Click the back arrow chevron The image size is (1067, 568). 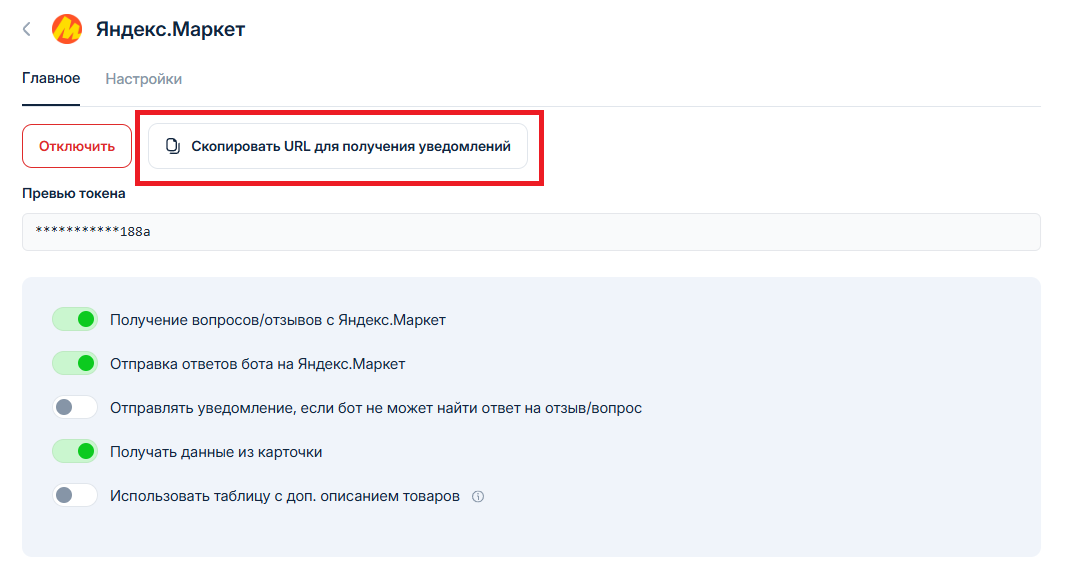(27, 30)
